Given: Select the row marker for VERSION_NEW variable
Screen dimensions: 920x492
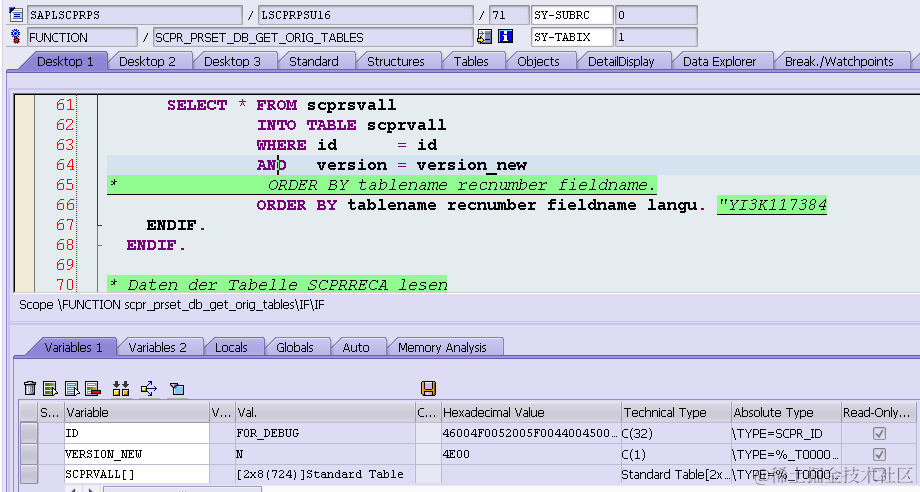Looking at the screenshot, I should coord(29,454).
